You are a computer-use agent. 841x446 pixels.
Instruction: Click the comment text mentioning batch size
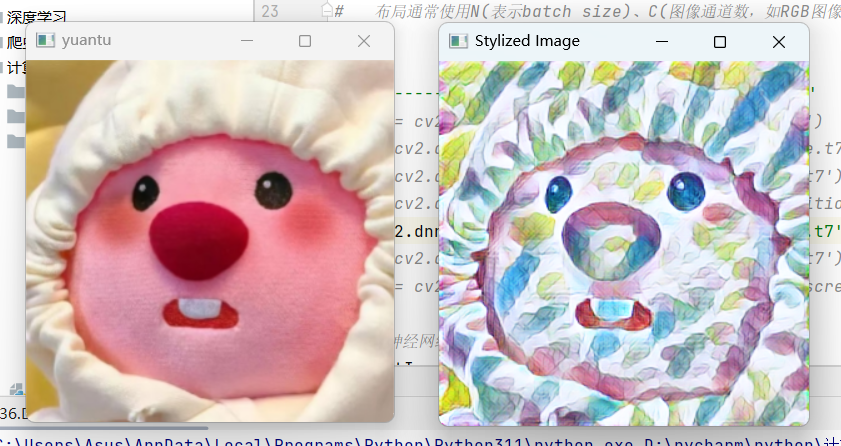click(606, 11)
